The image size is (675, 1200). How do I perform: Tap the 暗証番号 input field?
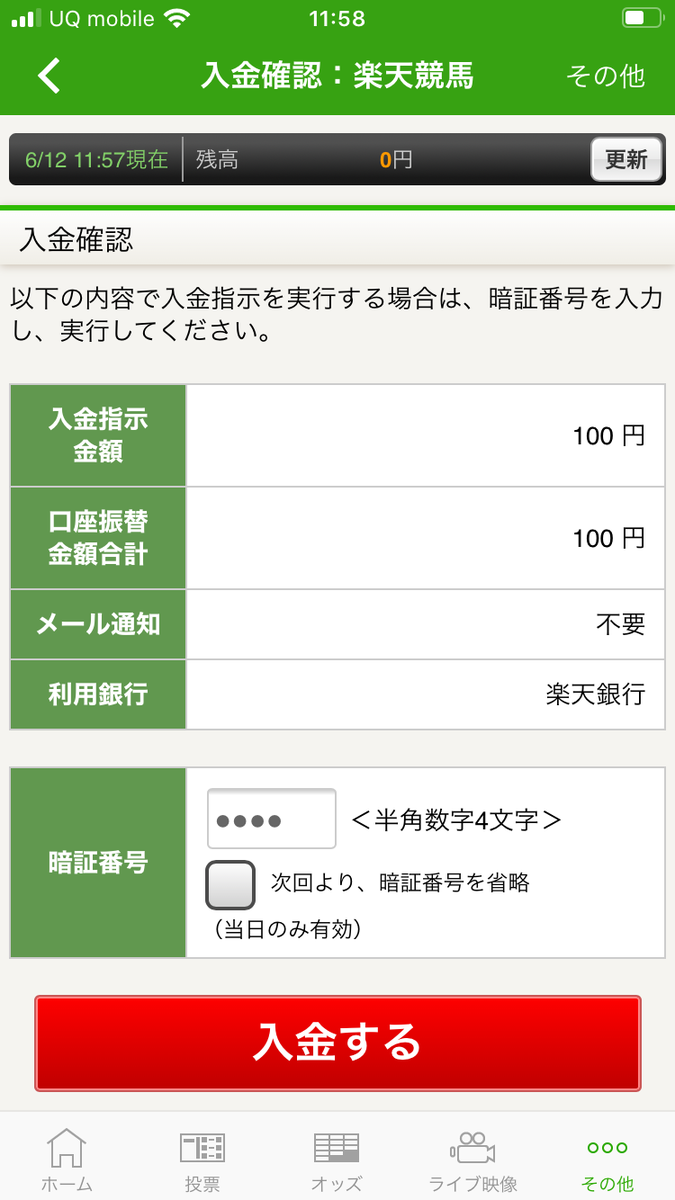(x=270, y=817)
